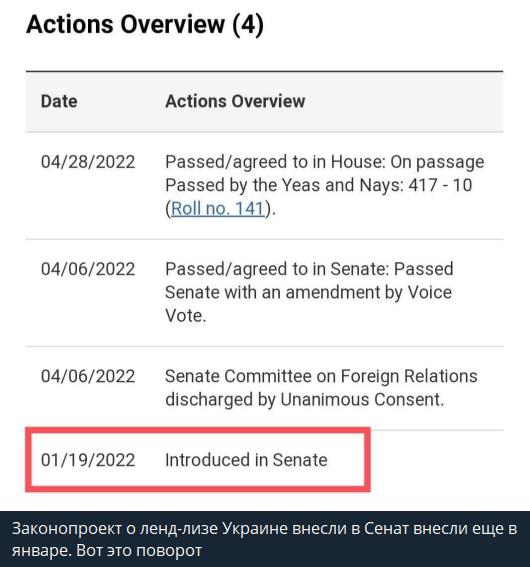Select the Date column header

[59, 101]
